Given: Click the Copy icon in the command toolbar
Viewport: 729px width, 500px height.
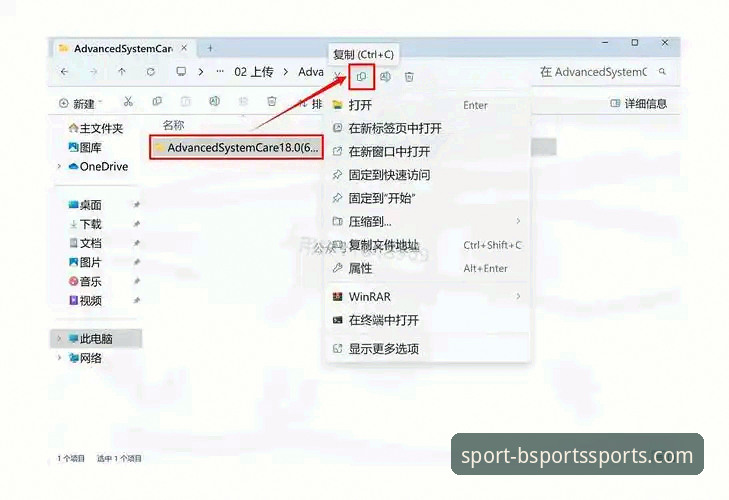Looking at the screenshot, I should coord(157,101).
